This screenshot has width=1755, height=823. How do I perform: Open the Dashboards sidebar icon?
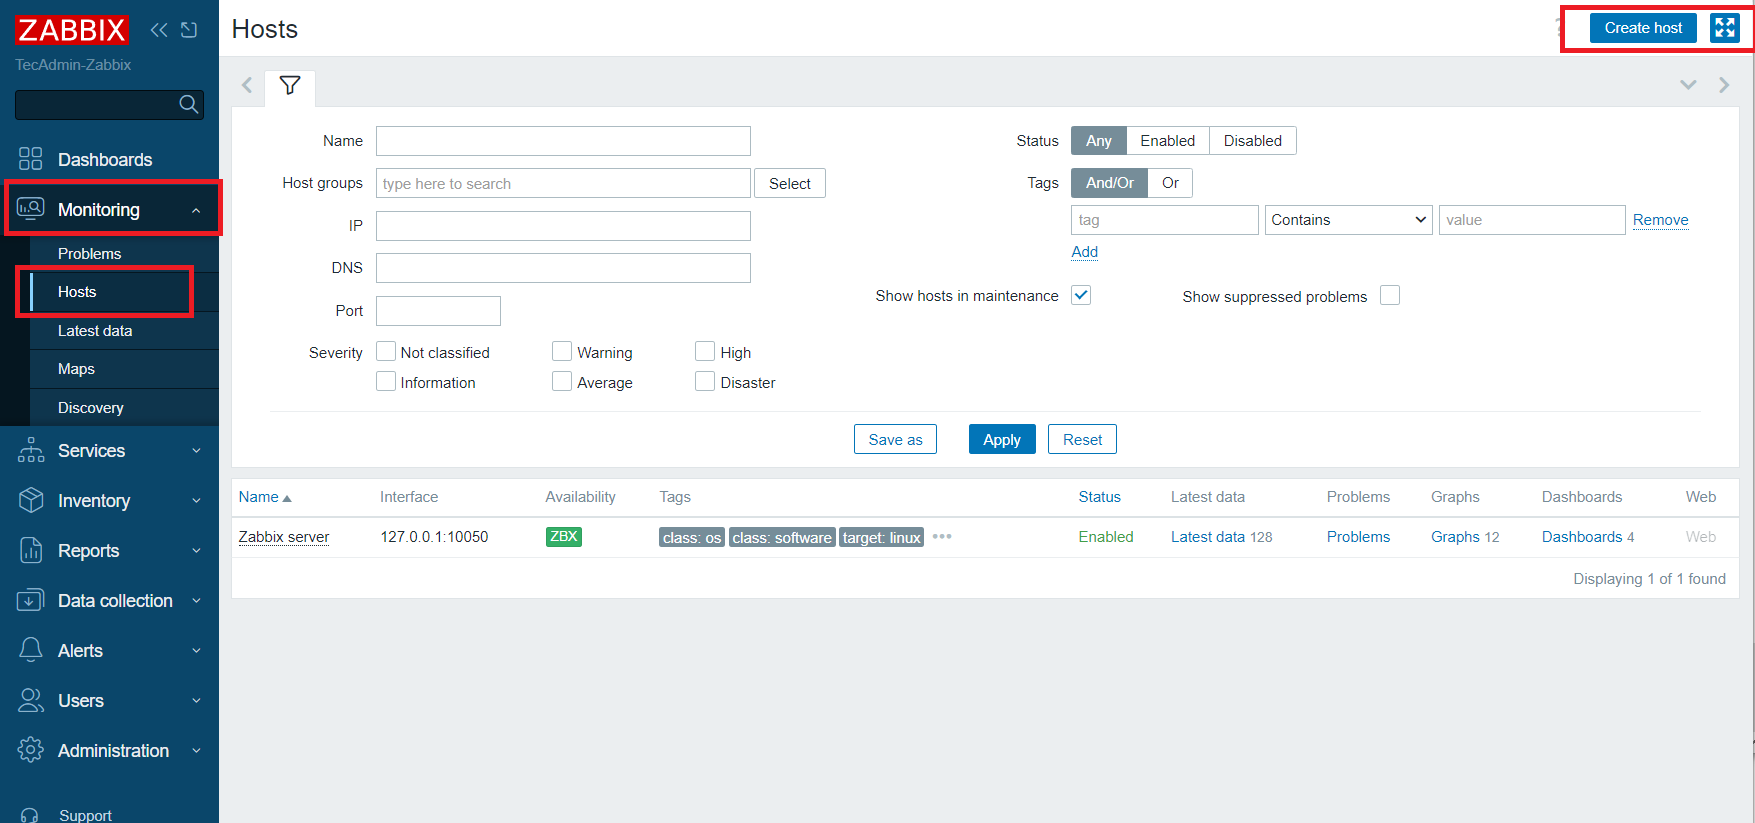(x=31, y=160)
